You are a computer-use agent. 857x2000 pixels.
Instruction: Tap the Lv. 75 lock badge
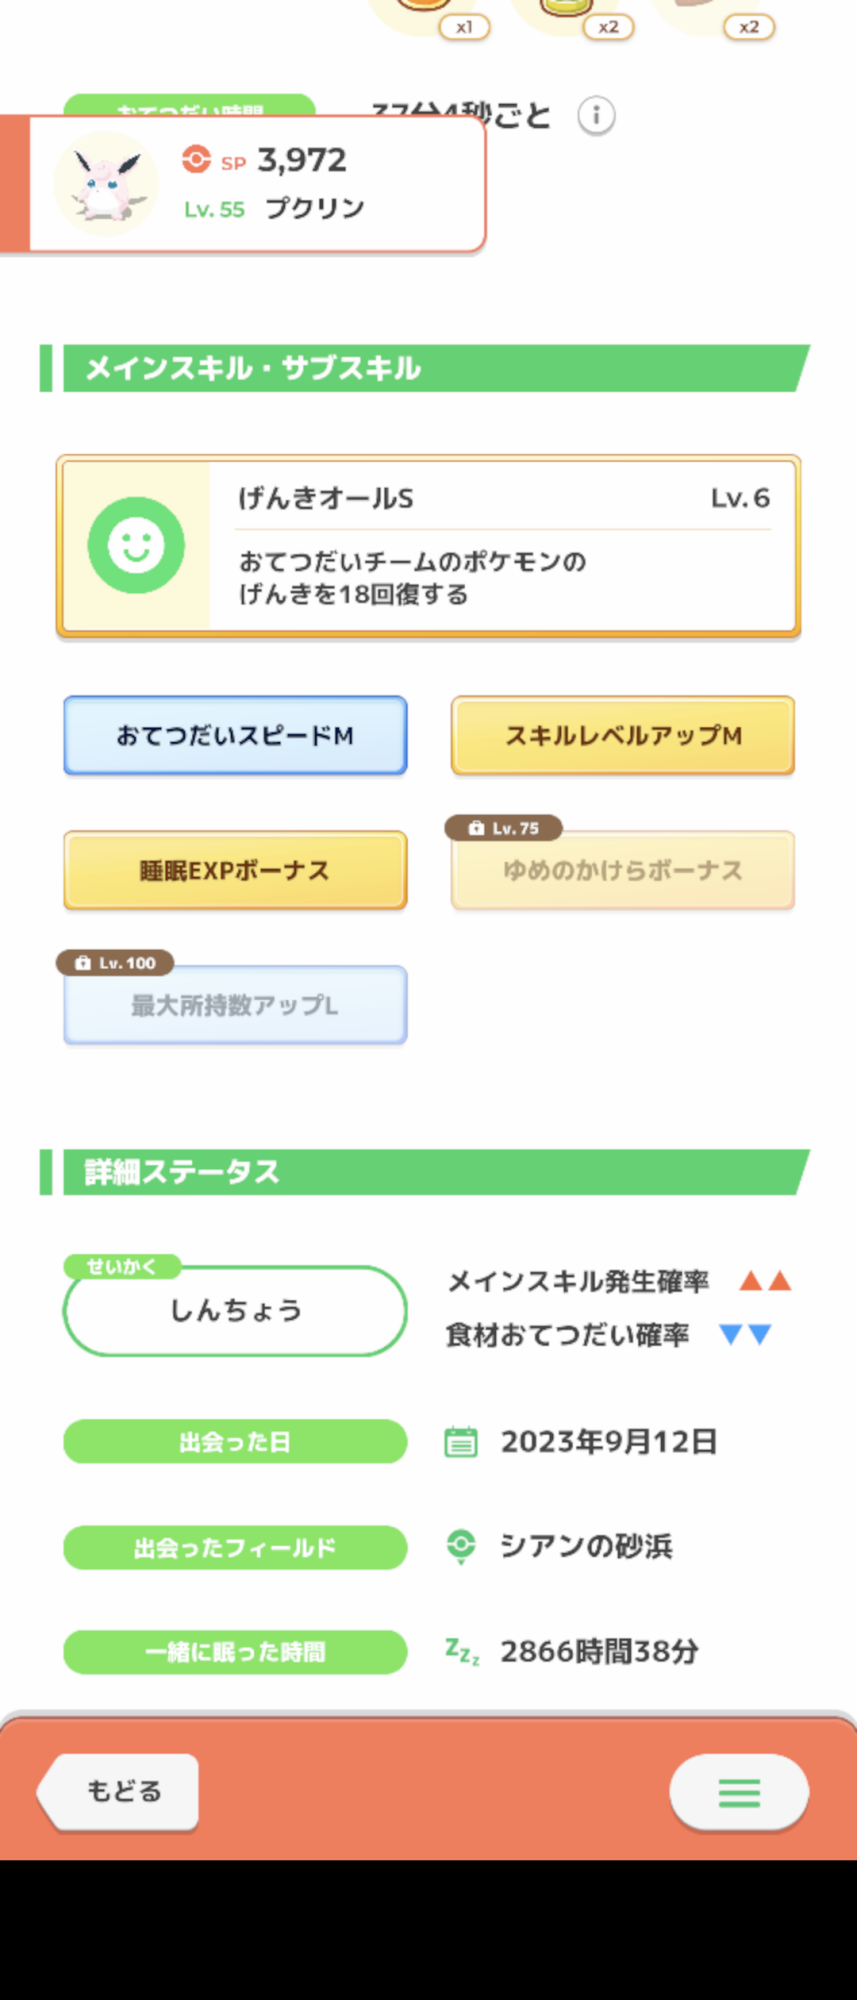[504, 828]
